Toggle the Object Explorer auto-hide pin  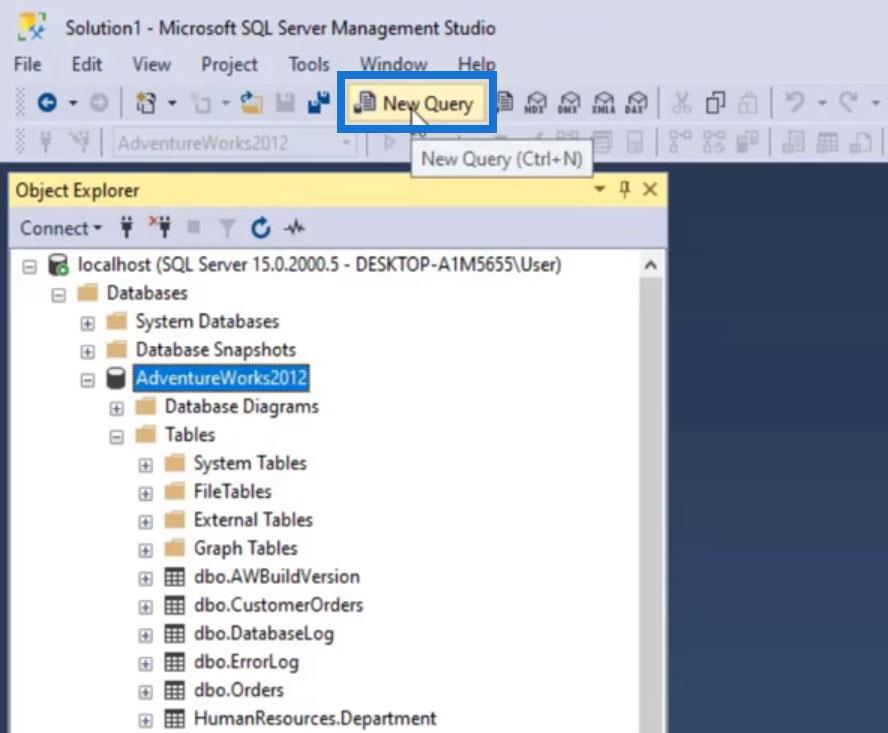click(x=625, y=189)
